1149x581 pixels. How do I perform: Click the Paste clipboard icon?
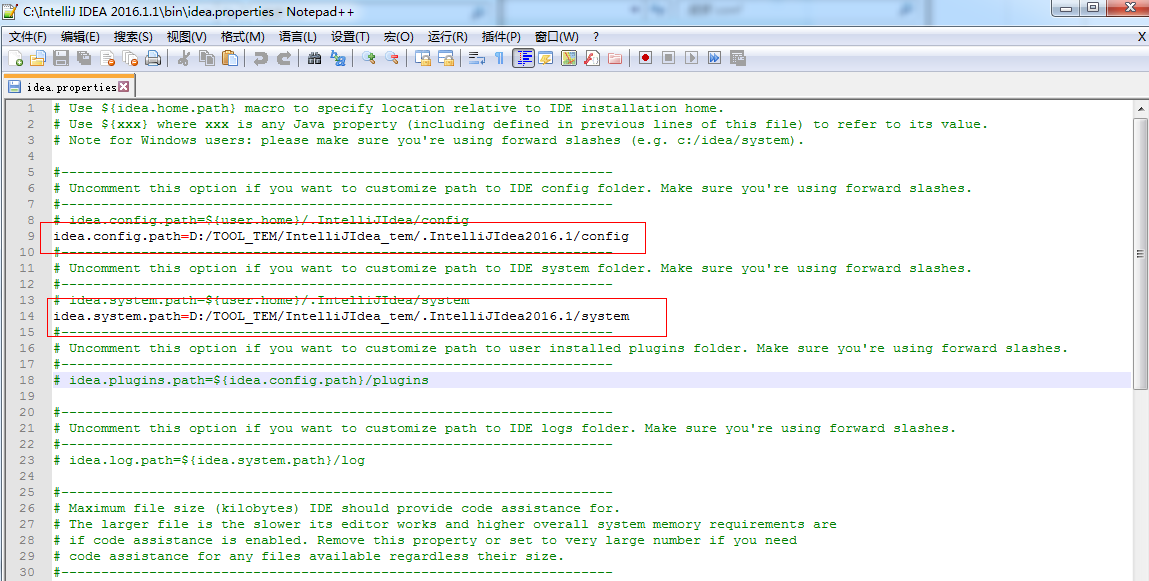click(231, 59)
